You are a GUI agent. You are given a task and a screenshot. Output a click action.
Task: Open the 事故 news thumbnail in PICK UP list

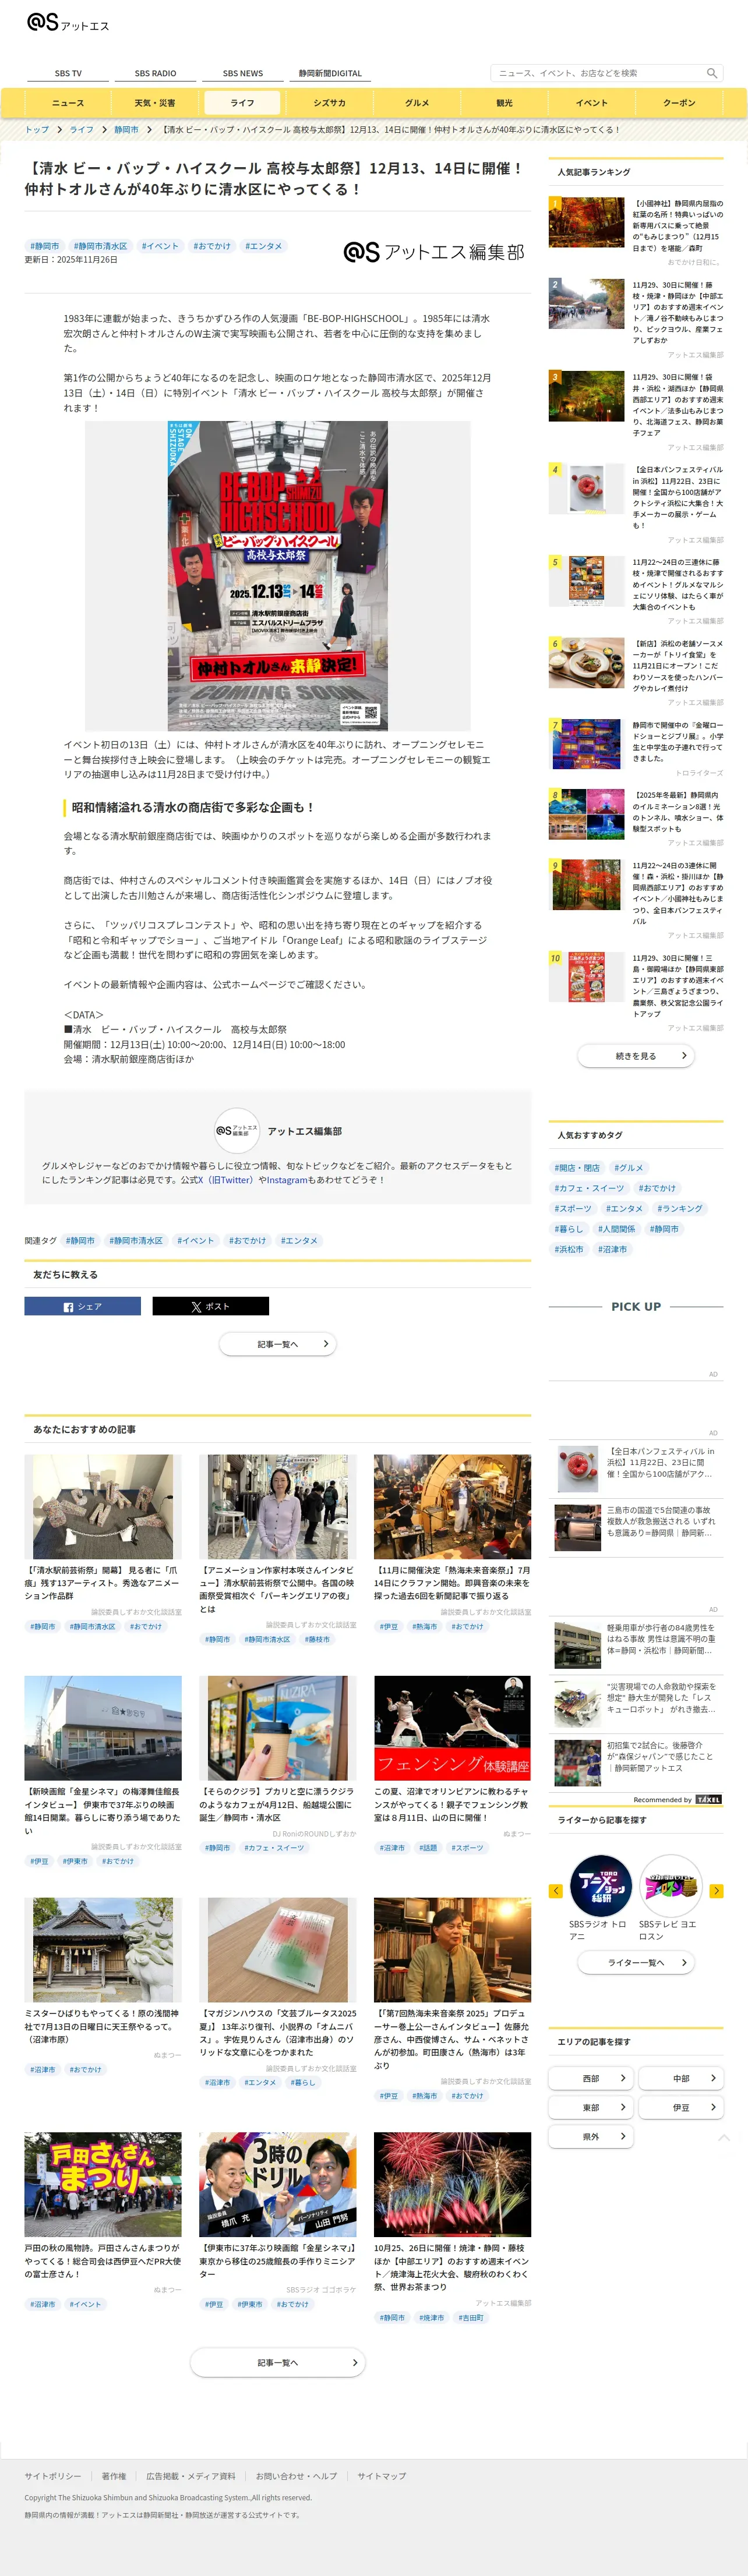click(577, 1528)
